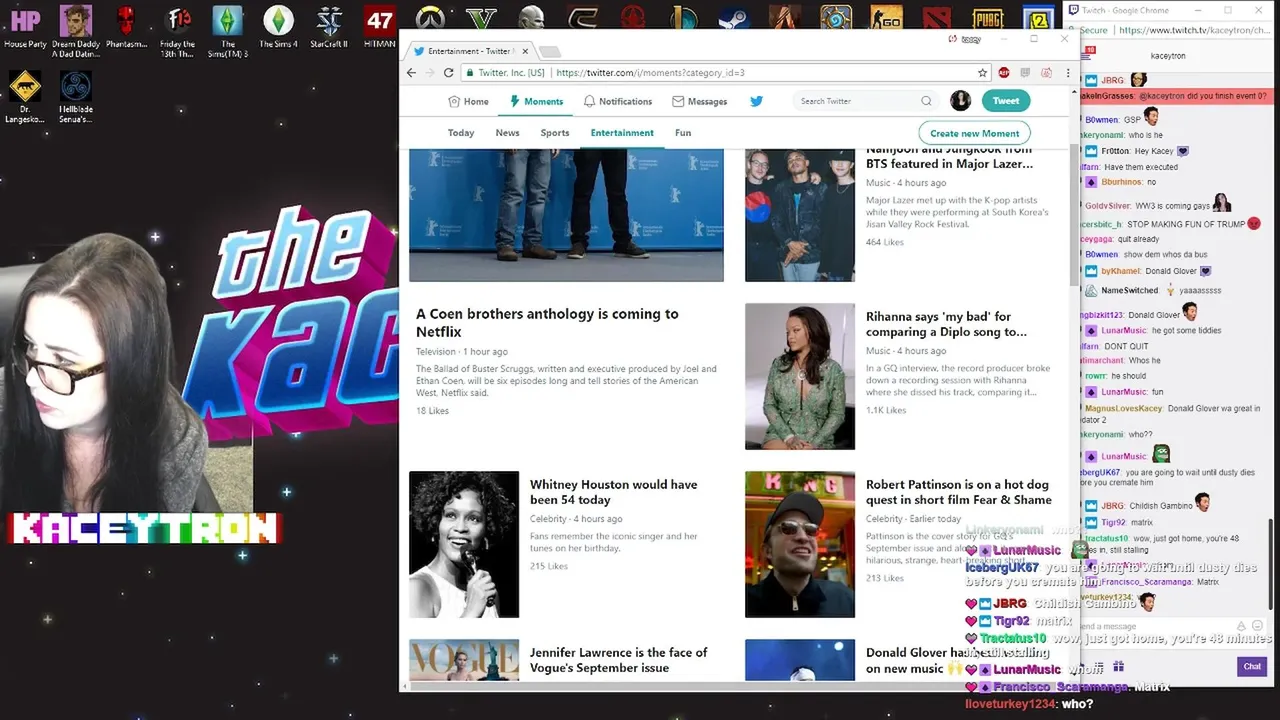Launch Hearthstone desktop icon
The width and height of the screenshot is (1280, 720).
836,18
